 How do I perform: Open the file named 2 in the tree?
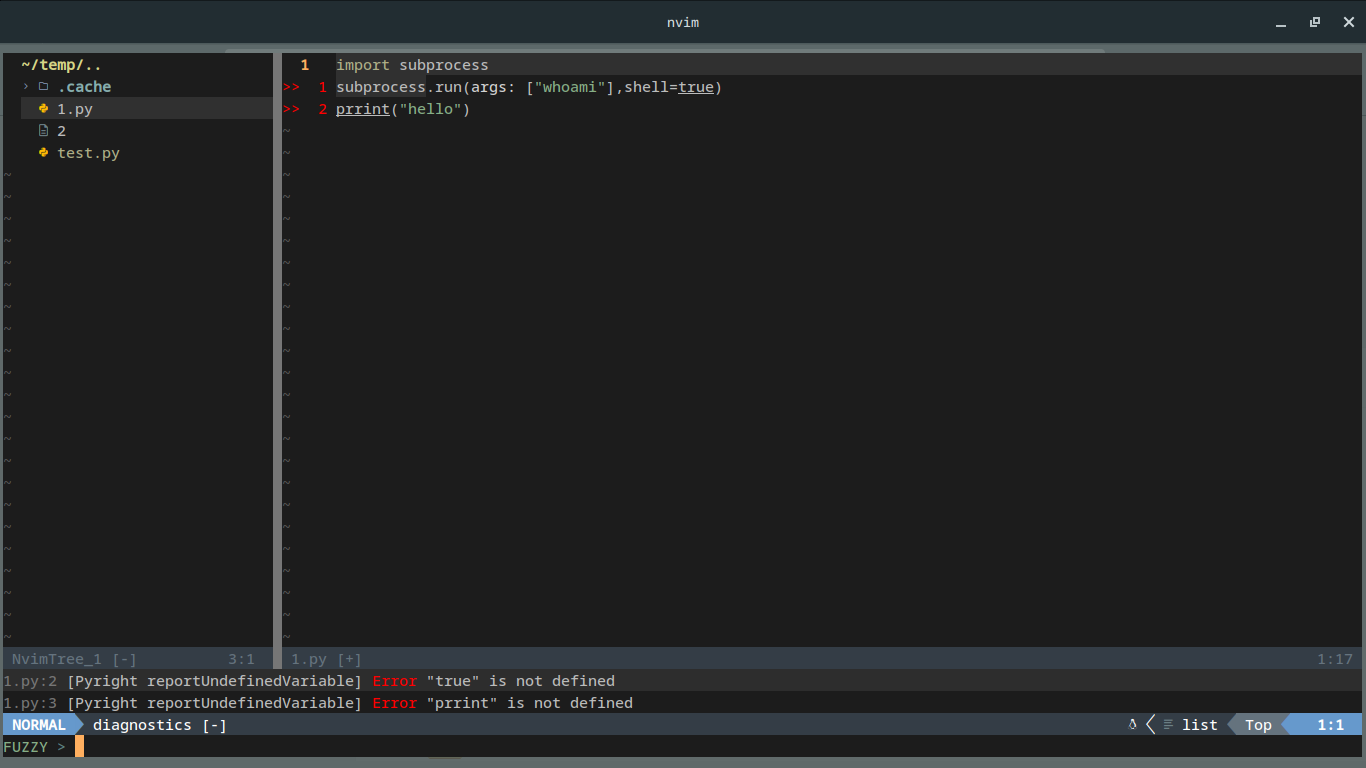click(62, 131)
